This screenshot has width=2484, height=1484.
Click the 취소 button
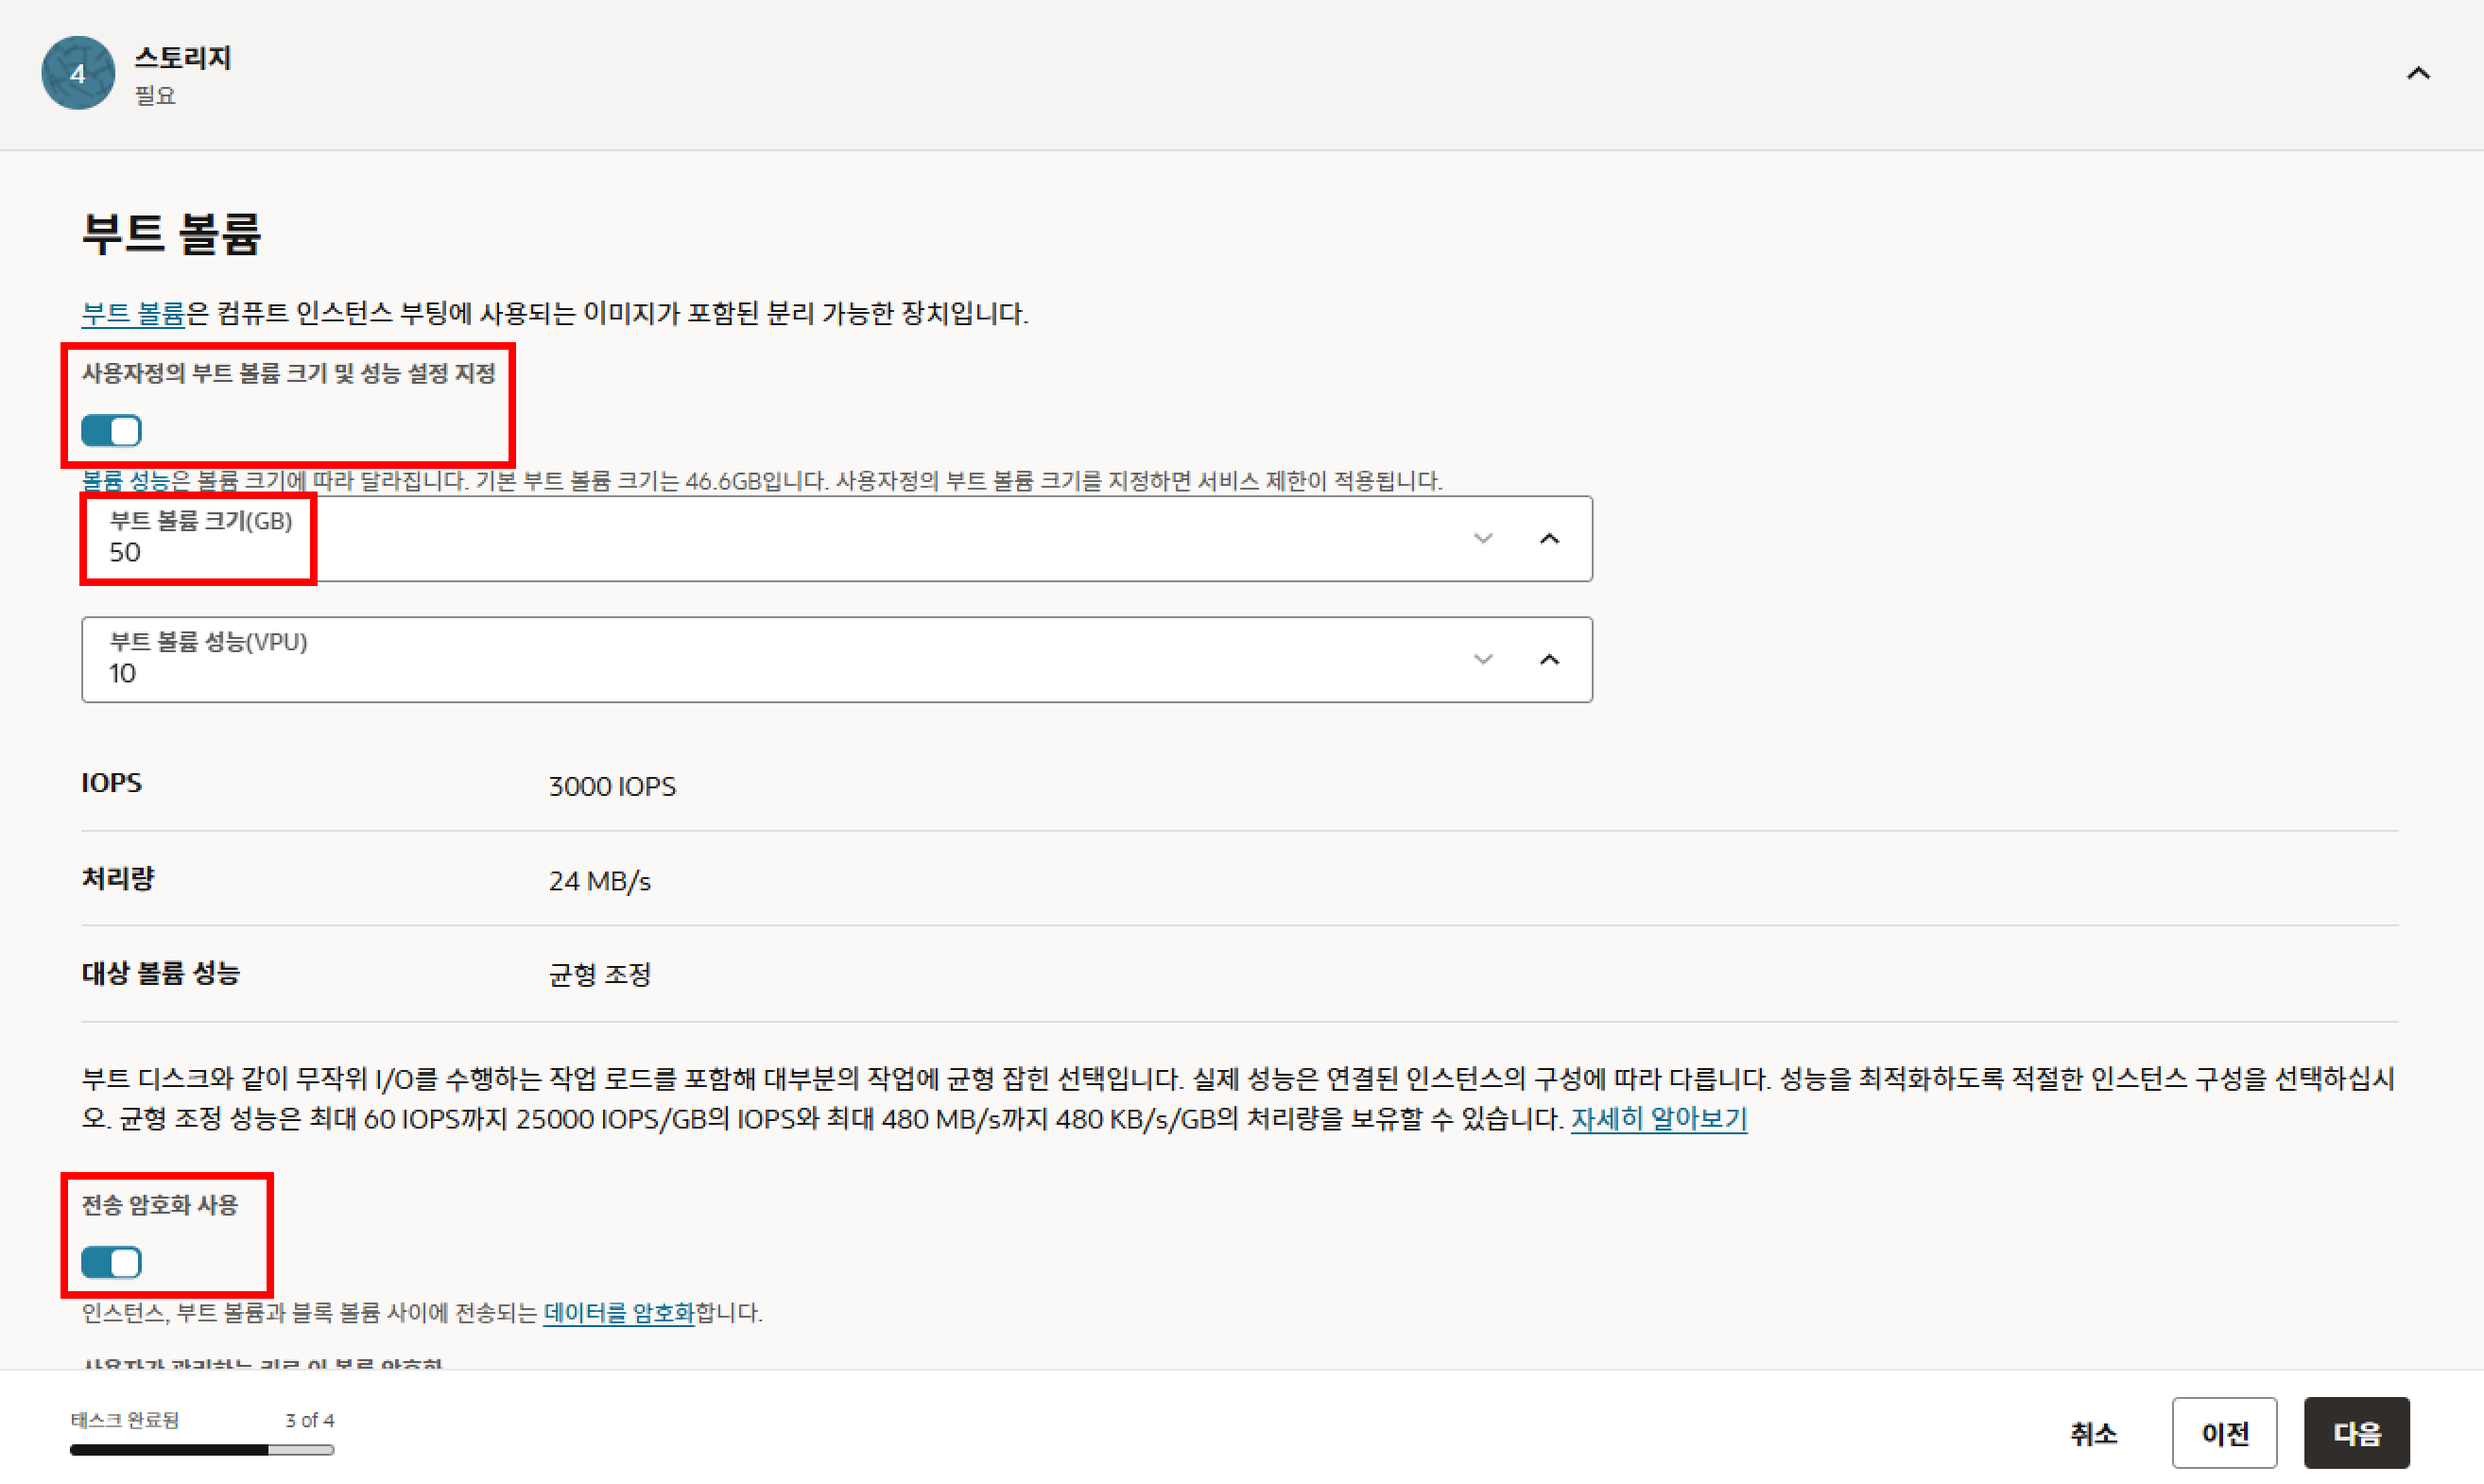pyautogui.click(x=2092, y=1433)
